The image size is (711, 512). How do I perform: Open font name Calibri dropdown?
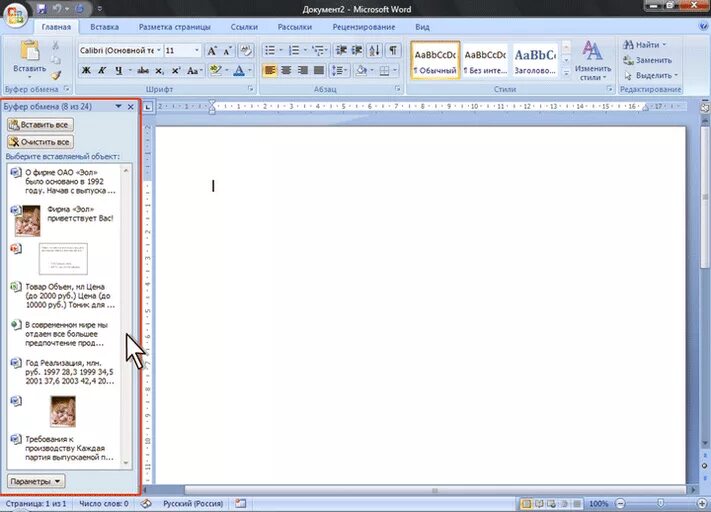(159, 50)
